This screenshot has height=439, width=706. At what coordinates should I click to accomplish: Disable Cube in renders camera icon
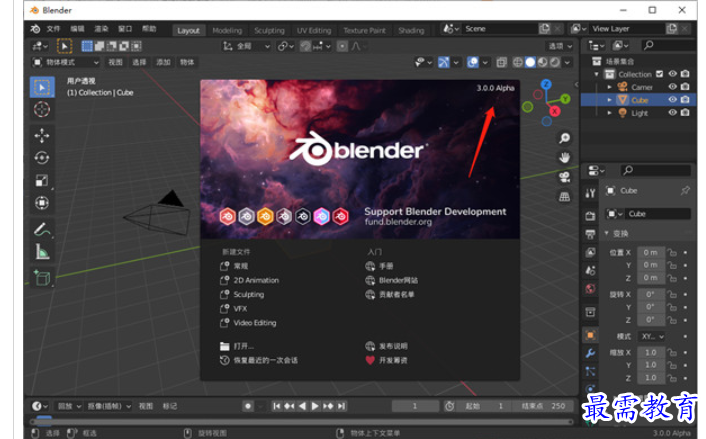685,100
